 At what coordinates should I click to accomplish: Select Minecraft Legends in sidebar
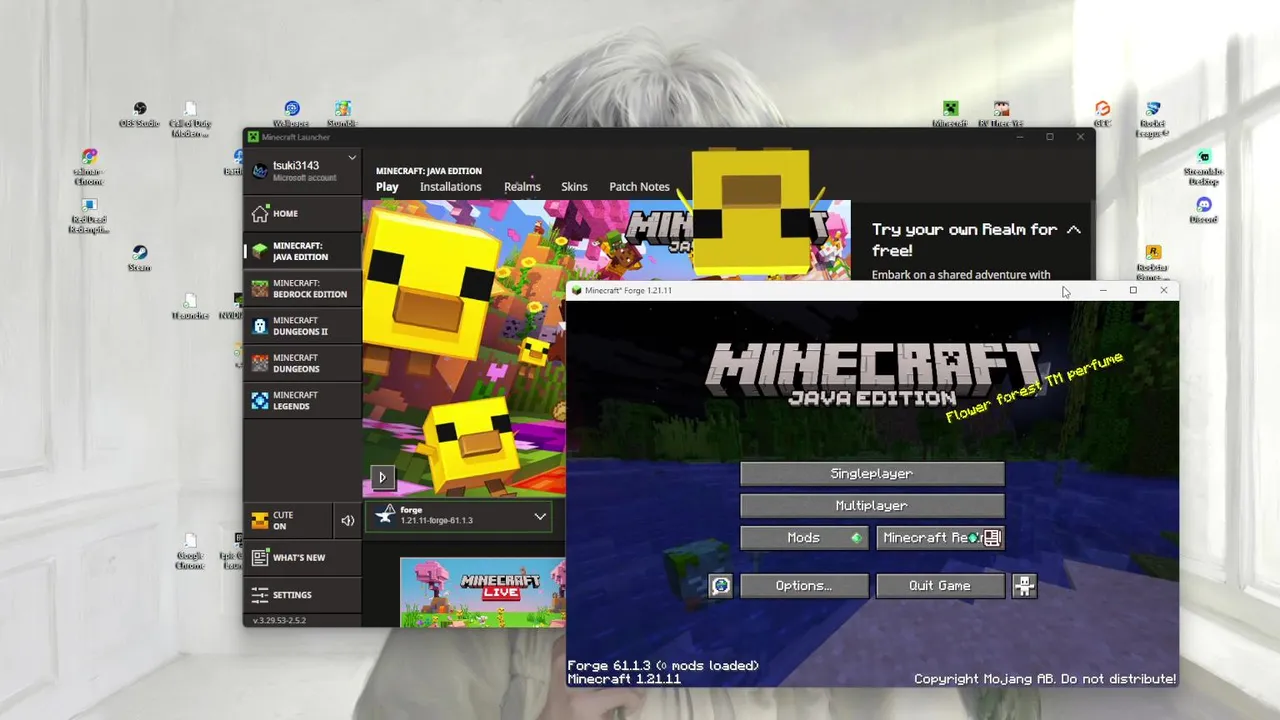(302, 400)
